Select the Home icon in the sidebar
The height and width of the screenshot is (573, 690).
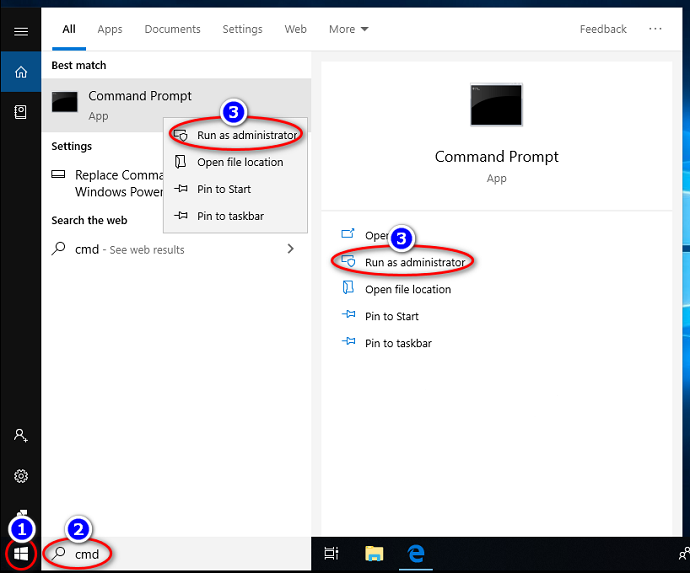click(20, 72)
